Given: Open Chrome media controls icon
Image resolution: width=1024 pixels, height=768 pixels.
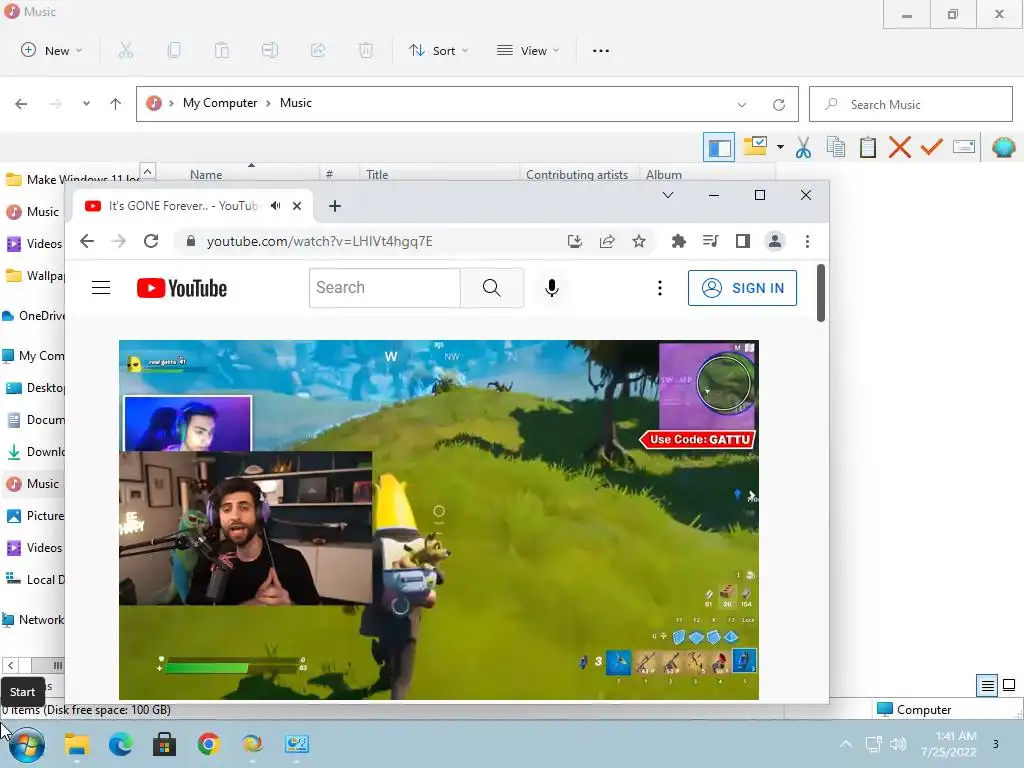Looking at the screenshot, I should 711,242.
